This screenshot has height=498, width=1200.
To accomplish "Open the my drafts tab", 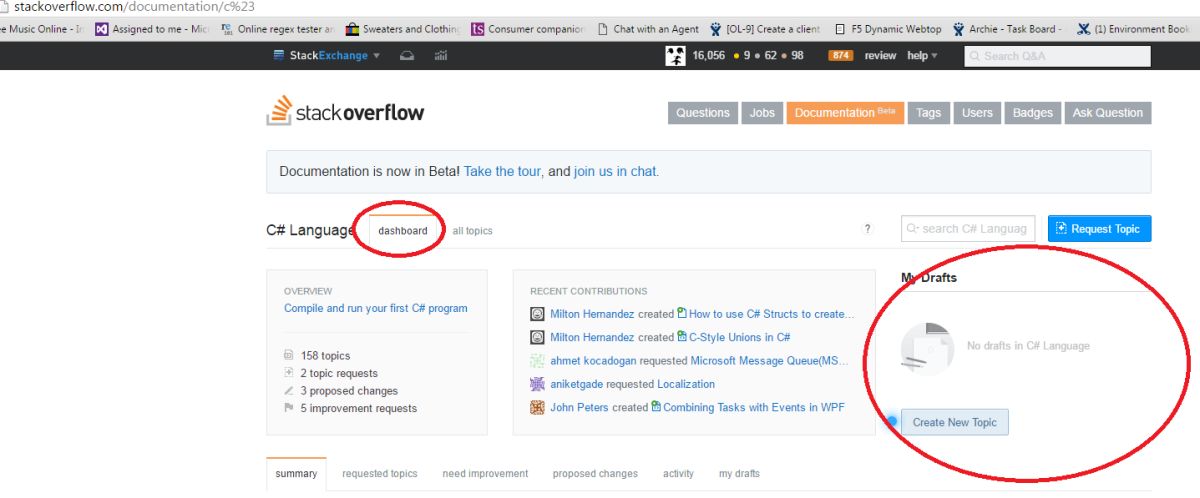I will [739, 474].
